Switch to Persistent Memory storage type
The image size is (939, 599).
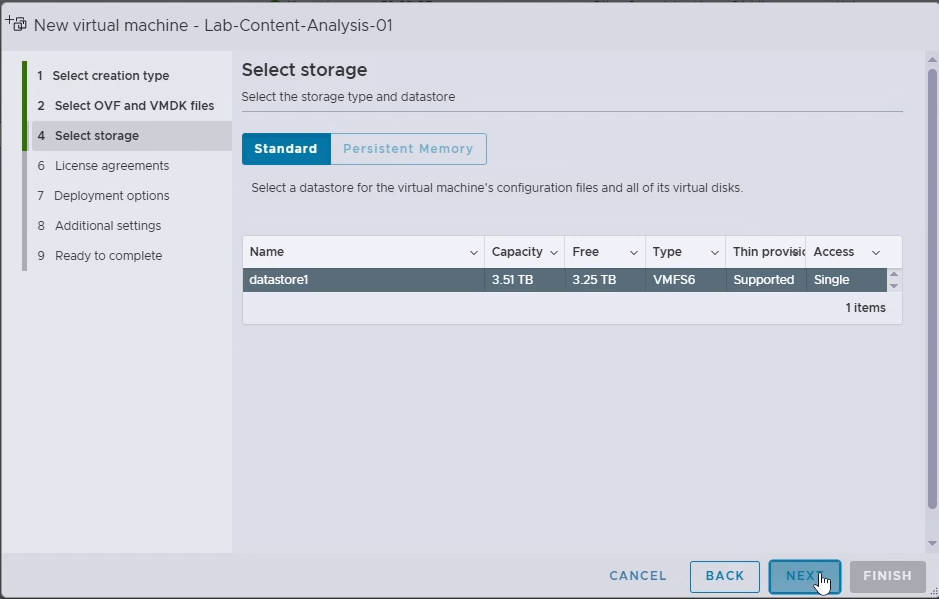click(408, 149)
